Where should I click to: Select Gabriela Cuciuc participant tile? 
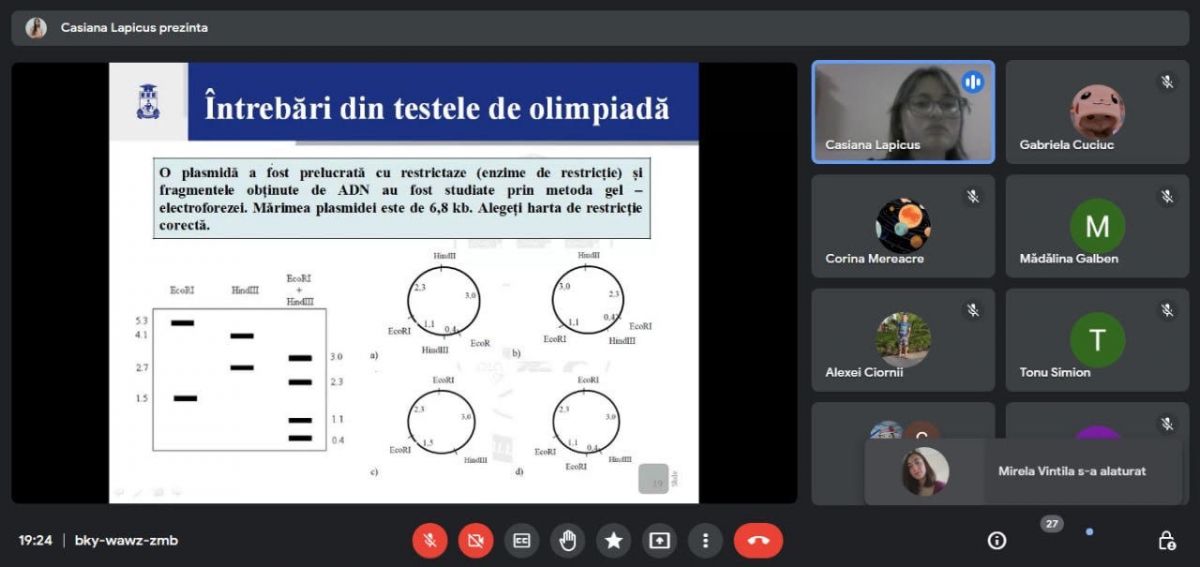pos(1097,112)
